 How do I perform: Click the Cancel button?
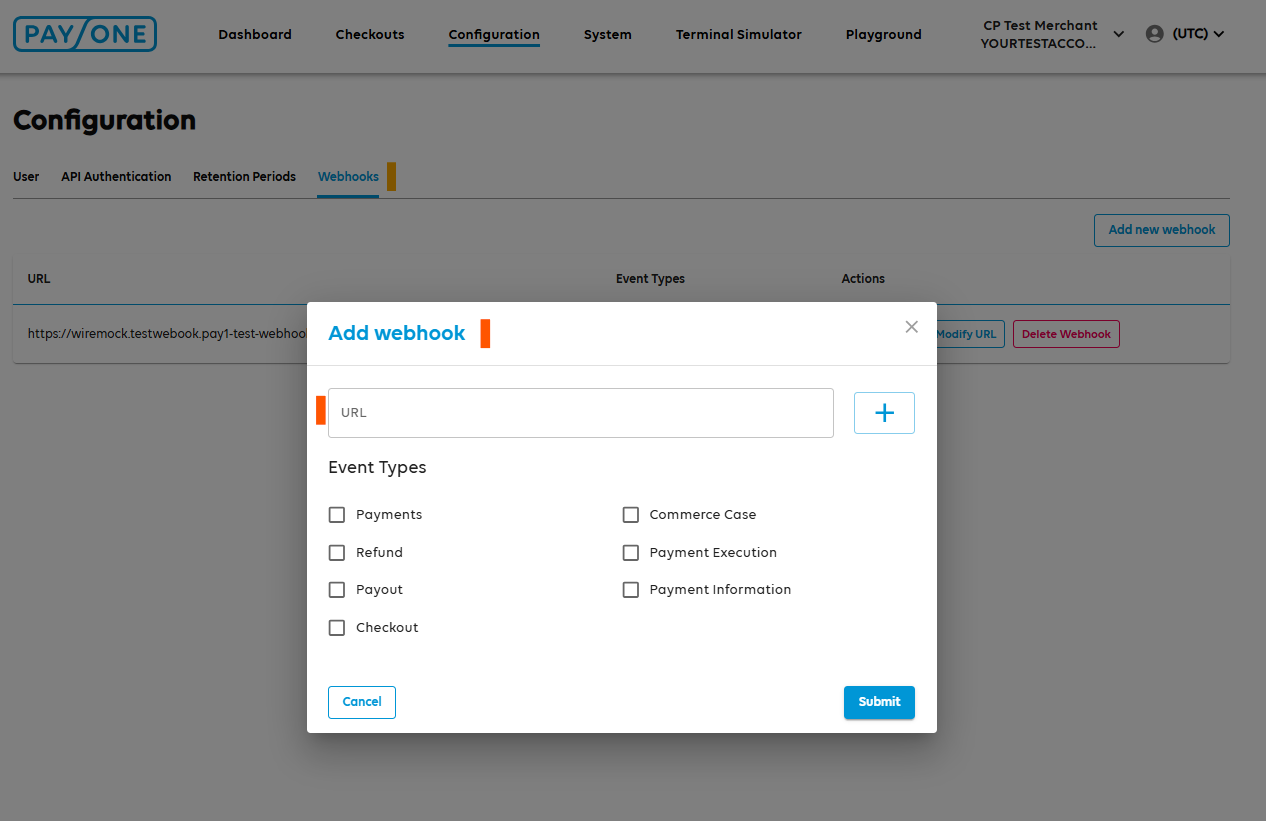362,702
